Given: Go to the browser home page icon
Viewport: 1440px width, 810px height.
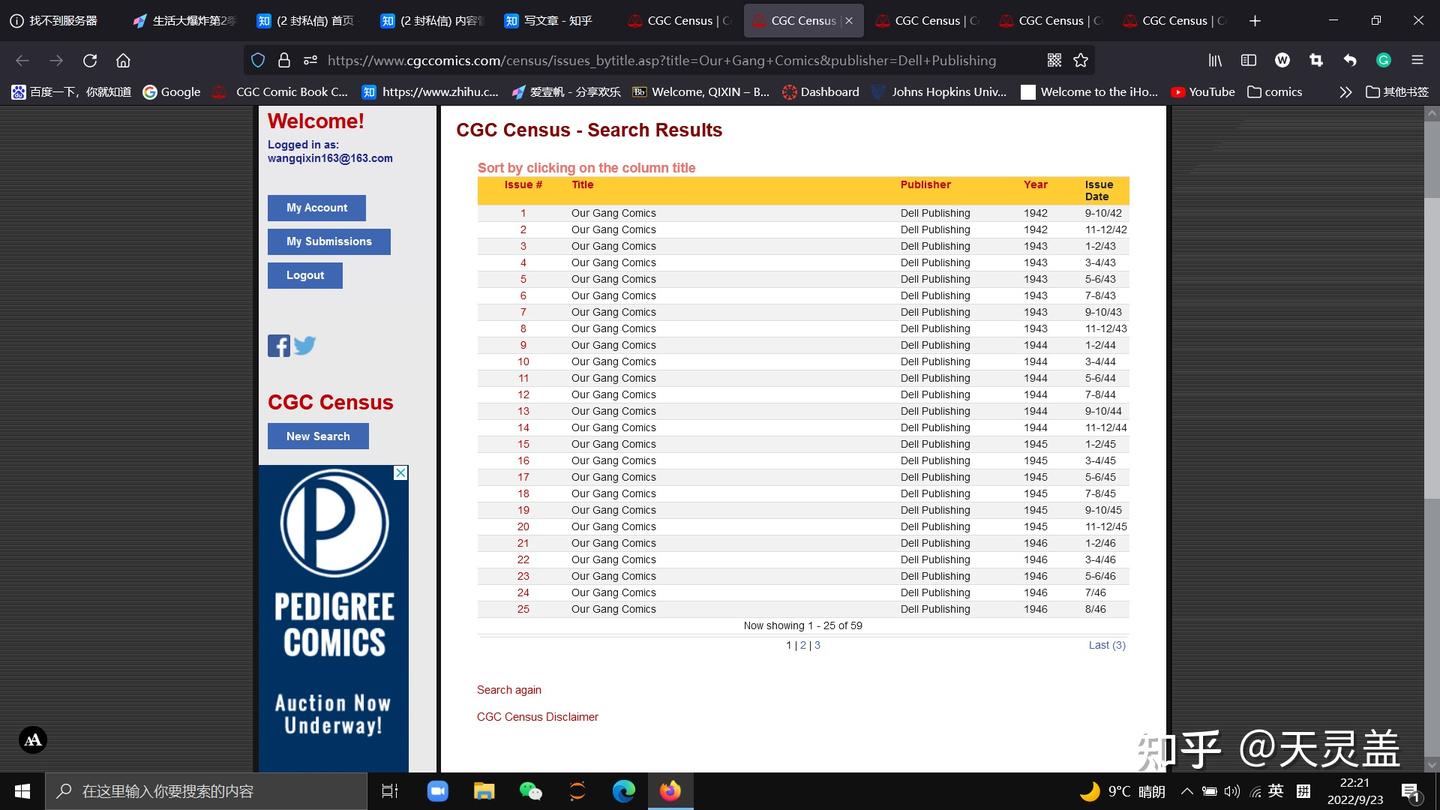Looking at the screenshot, I should point(123,60).
